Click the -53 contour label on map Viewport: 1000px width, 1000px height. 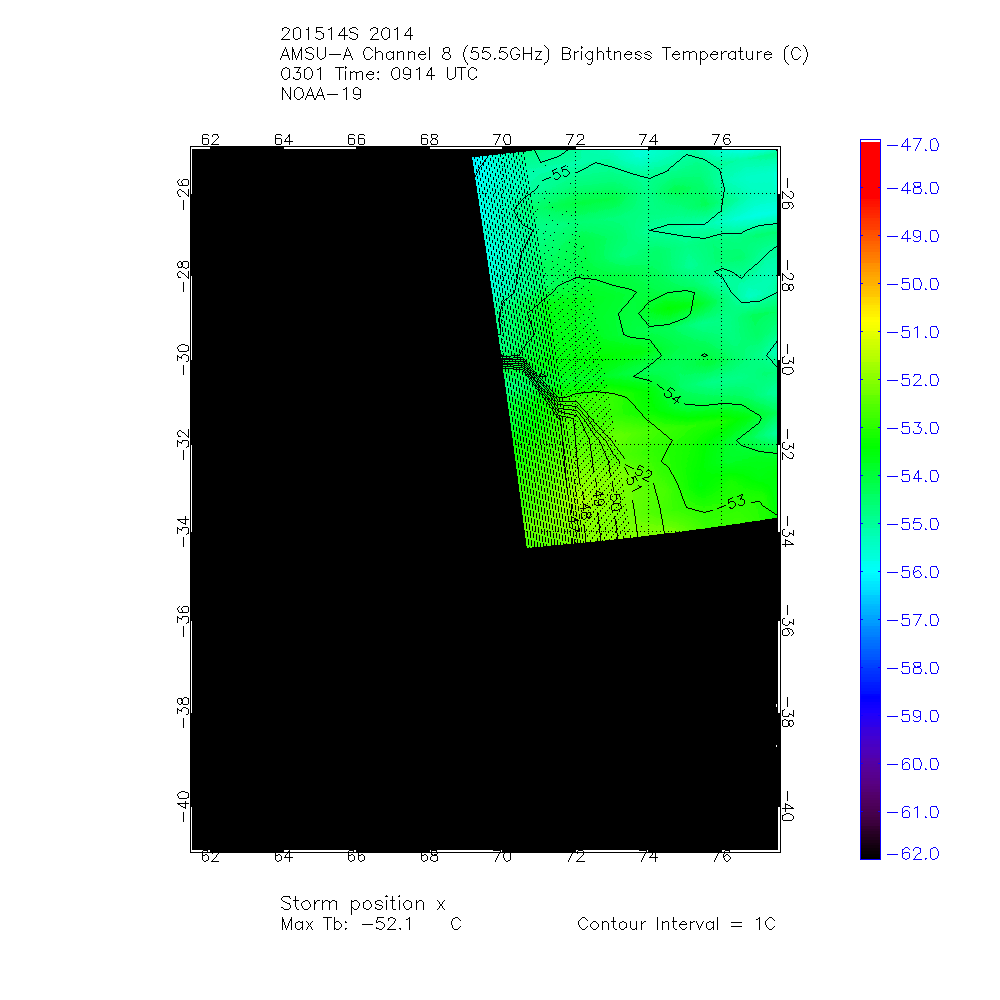[x=735, y=501]
